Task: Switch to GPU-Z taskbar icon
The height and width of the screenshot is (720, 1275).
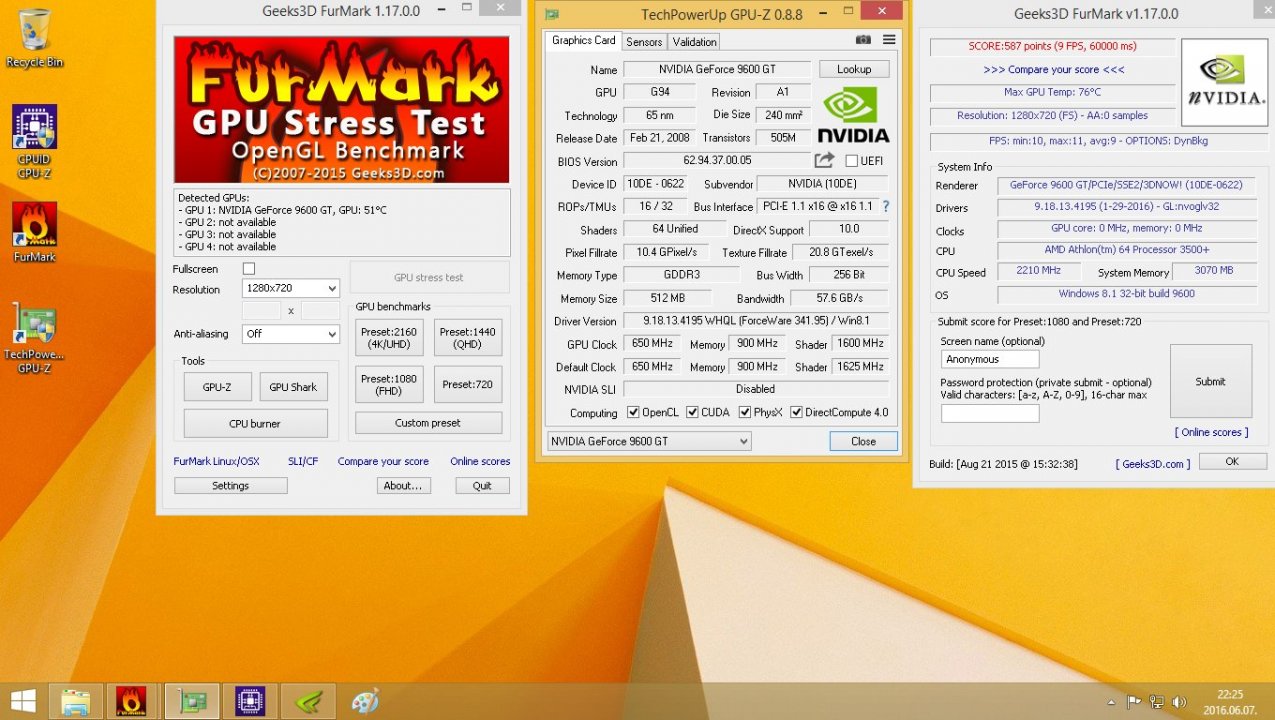Action: [x=192, y=701]
